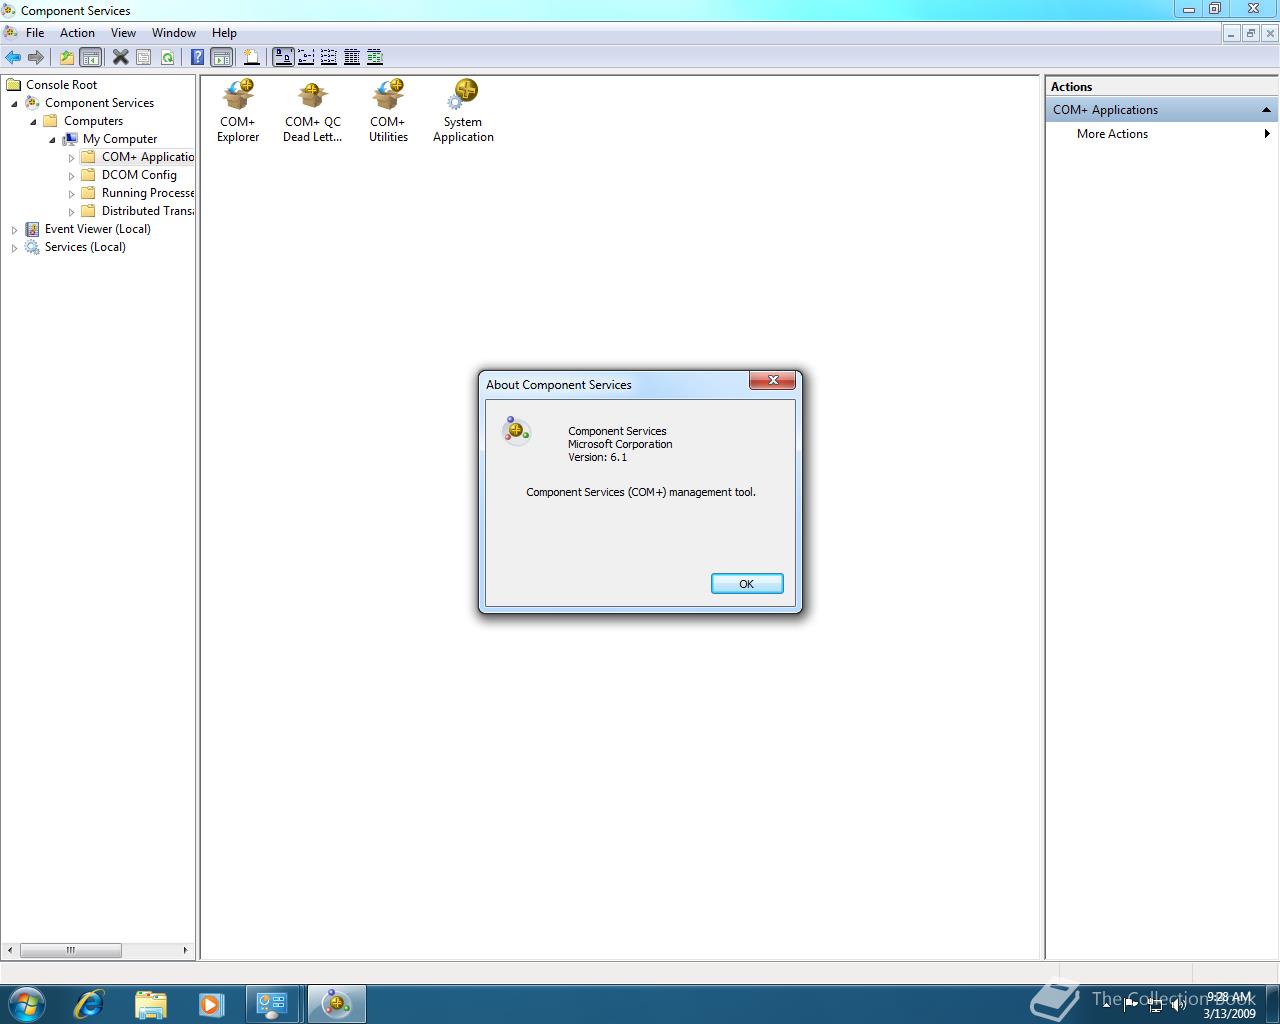Select Event Viewer (Local) in tree

(x=97, y=229)
